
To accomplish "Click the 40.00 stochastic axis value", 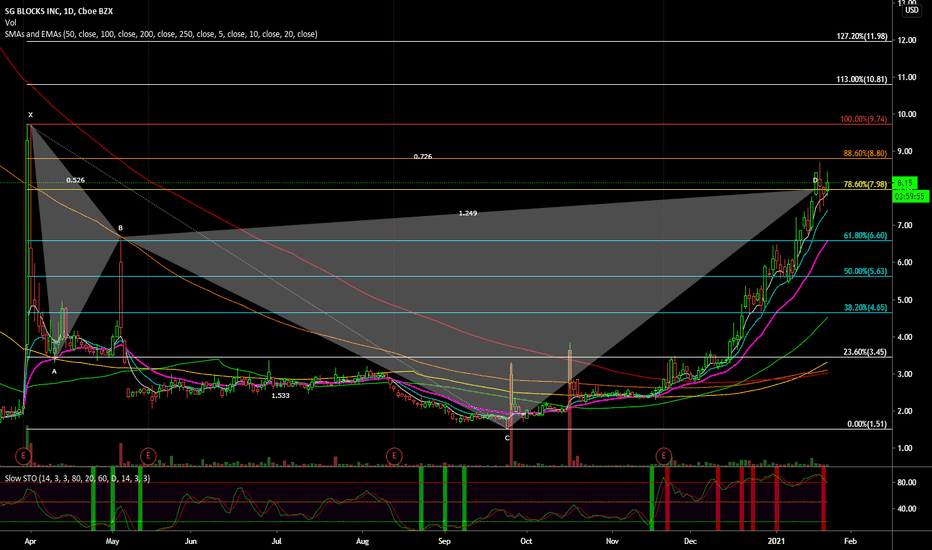I will click(906, 508).
